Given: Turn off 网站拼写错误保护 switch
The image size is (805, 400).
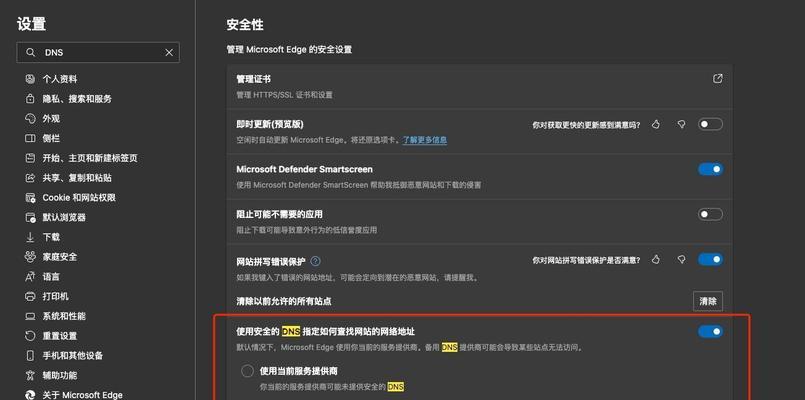Looking at the screenshot, I should (710, 259).
